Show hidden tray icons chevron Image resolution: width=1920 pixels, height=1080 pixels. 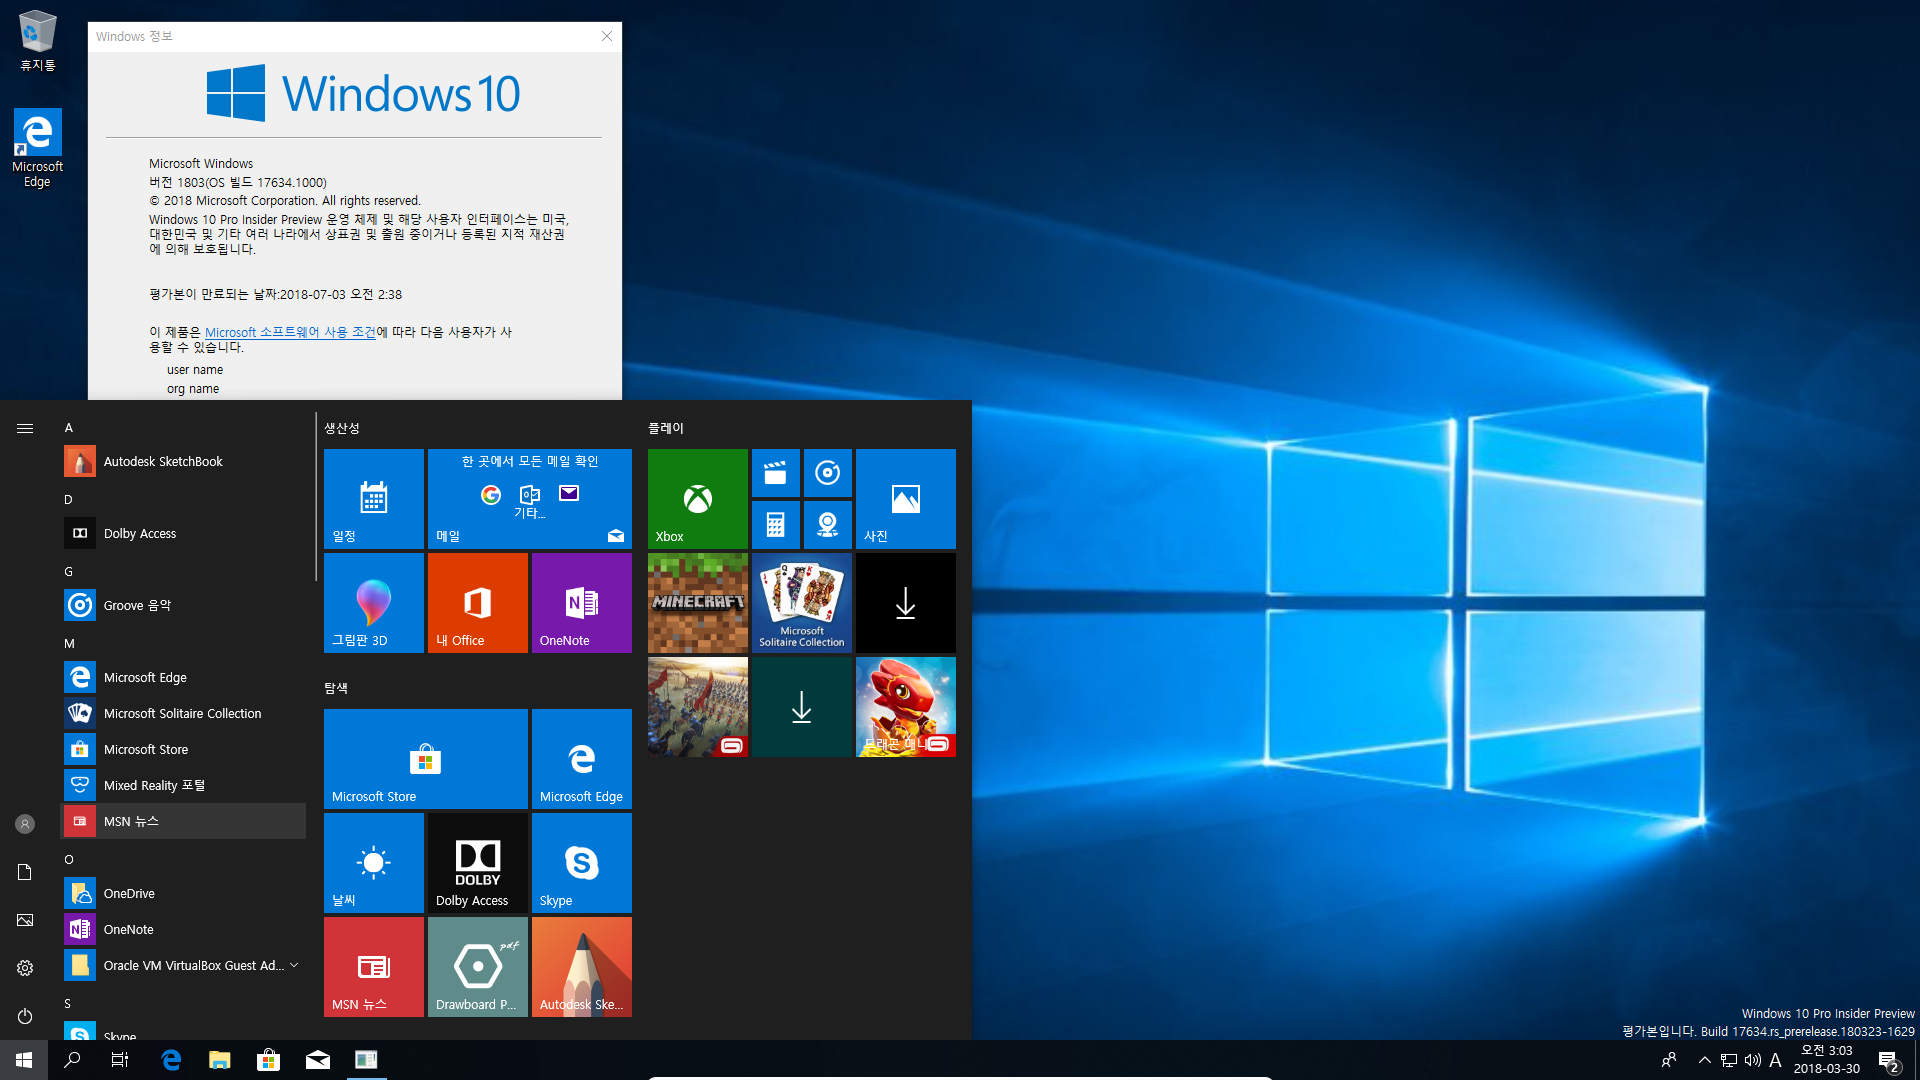tap(1704, 1060)
